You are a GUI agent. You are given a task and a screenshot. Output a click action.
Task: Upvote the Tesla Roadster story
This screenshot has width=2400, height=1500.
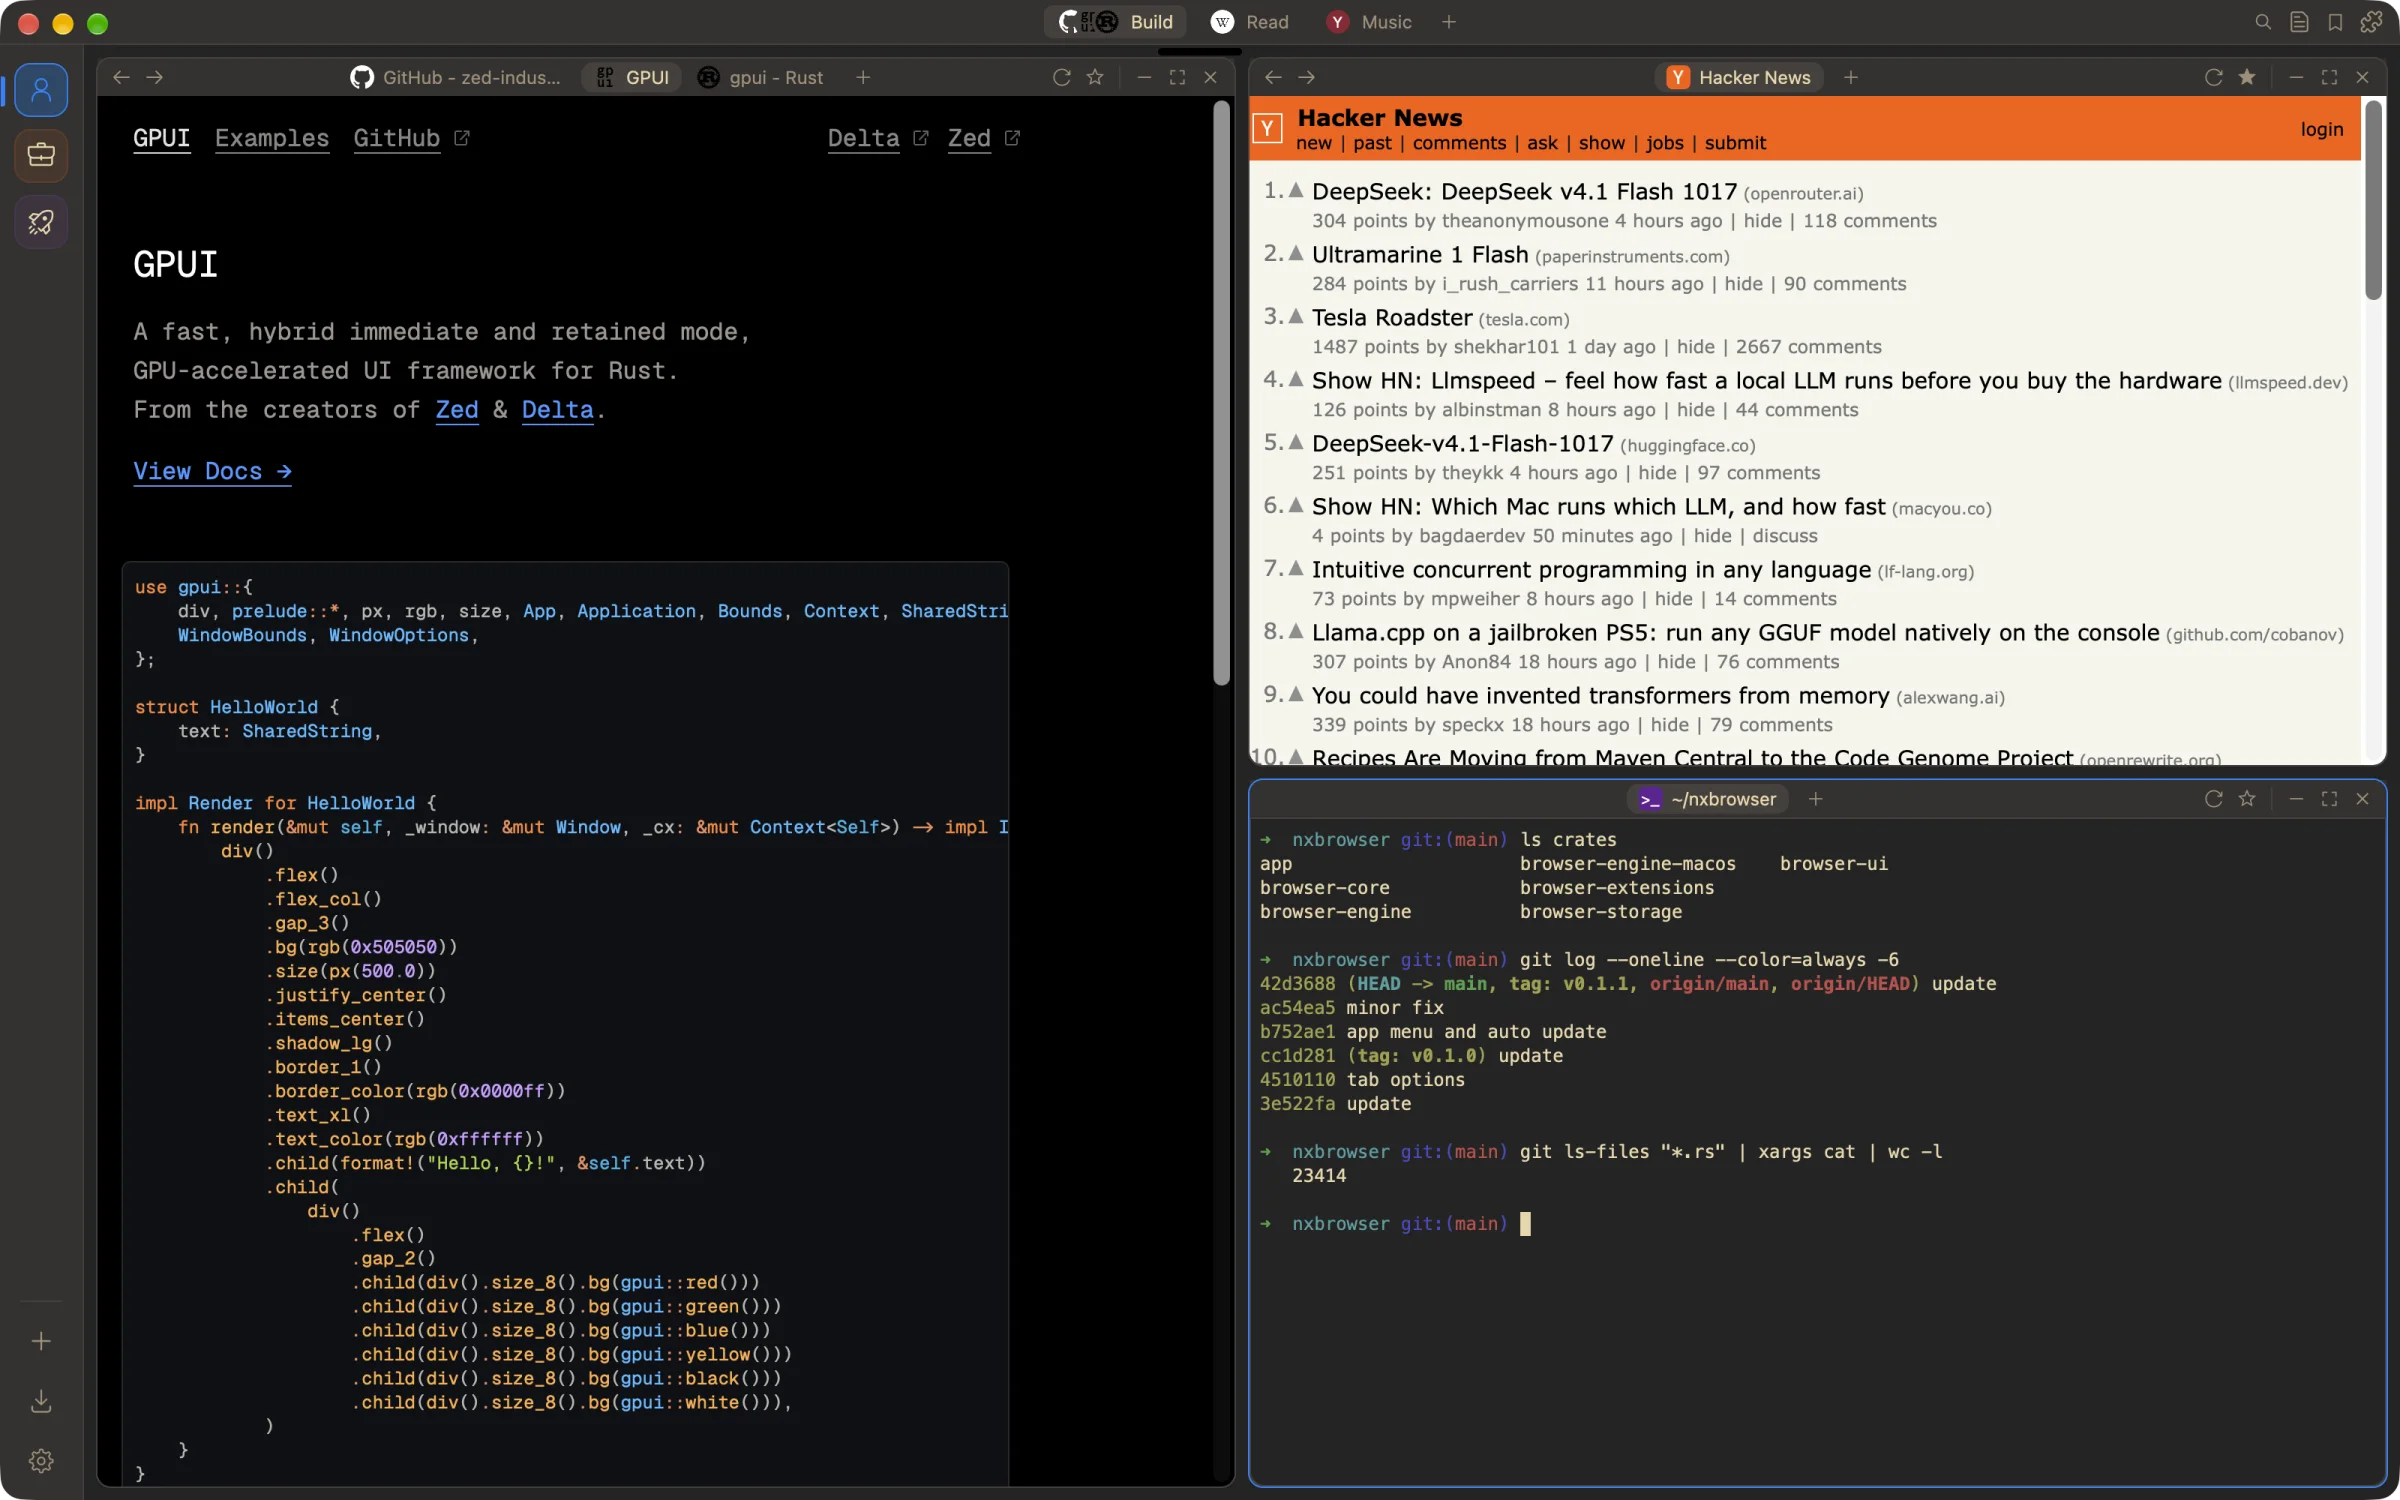coord(1296,316)
